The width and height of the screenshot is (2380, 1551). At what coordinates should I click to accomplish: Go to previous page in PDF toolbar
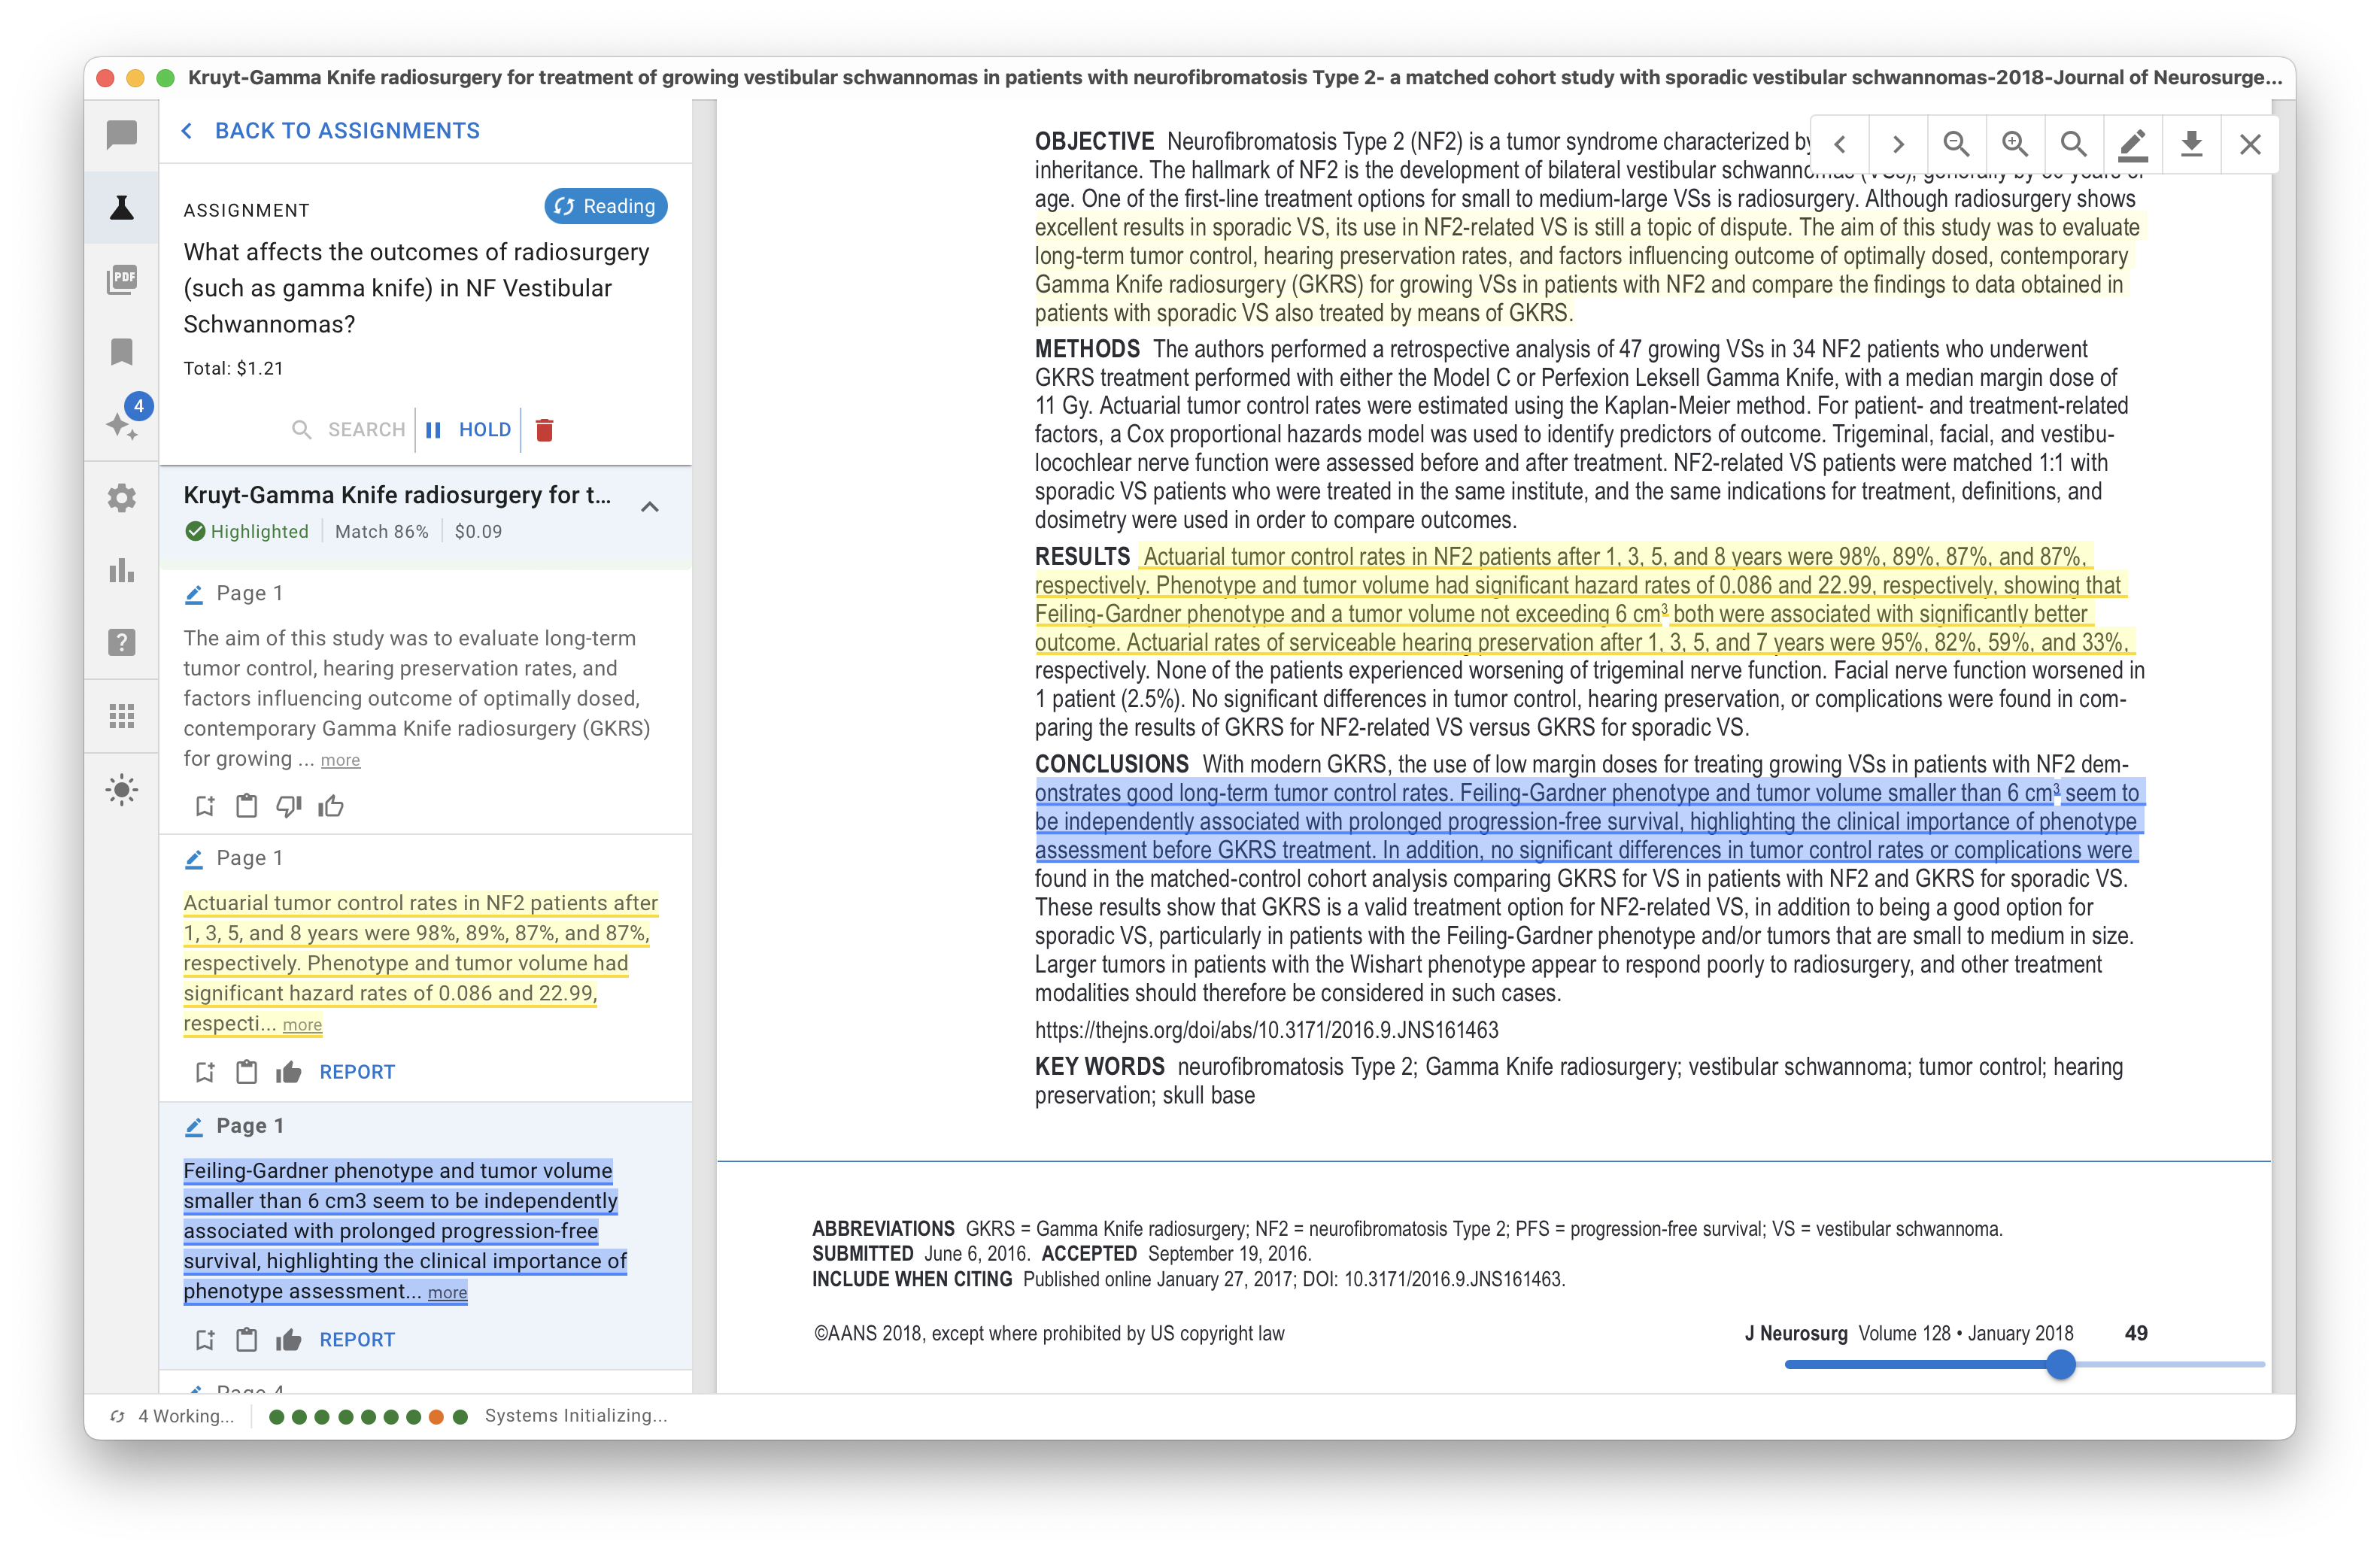[x=1840, y=144]
